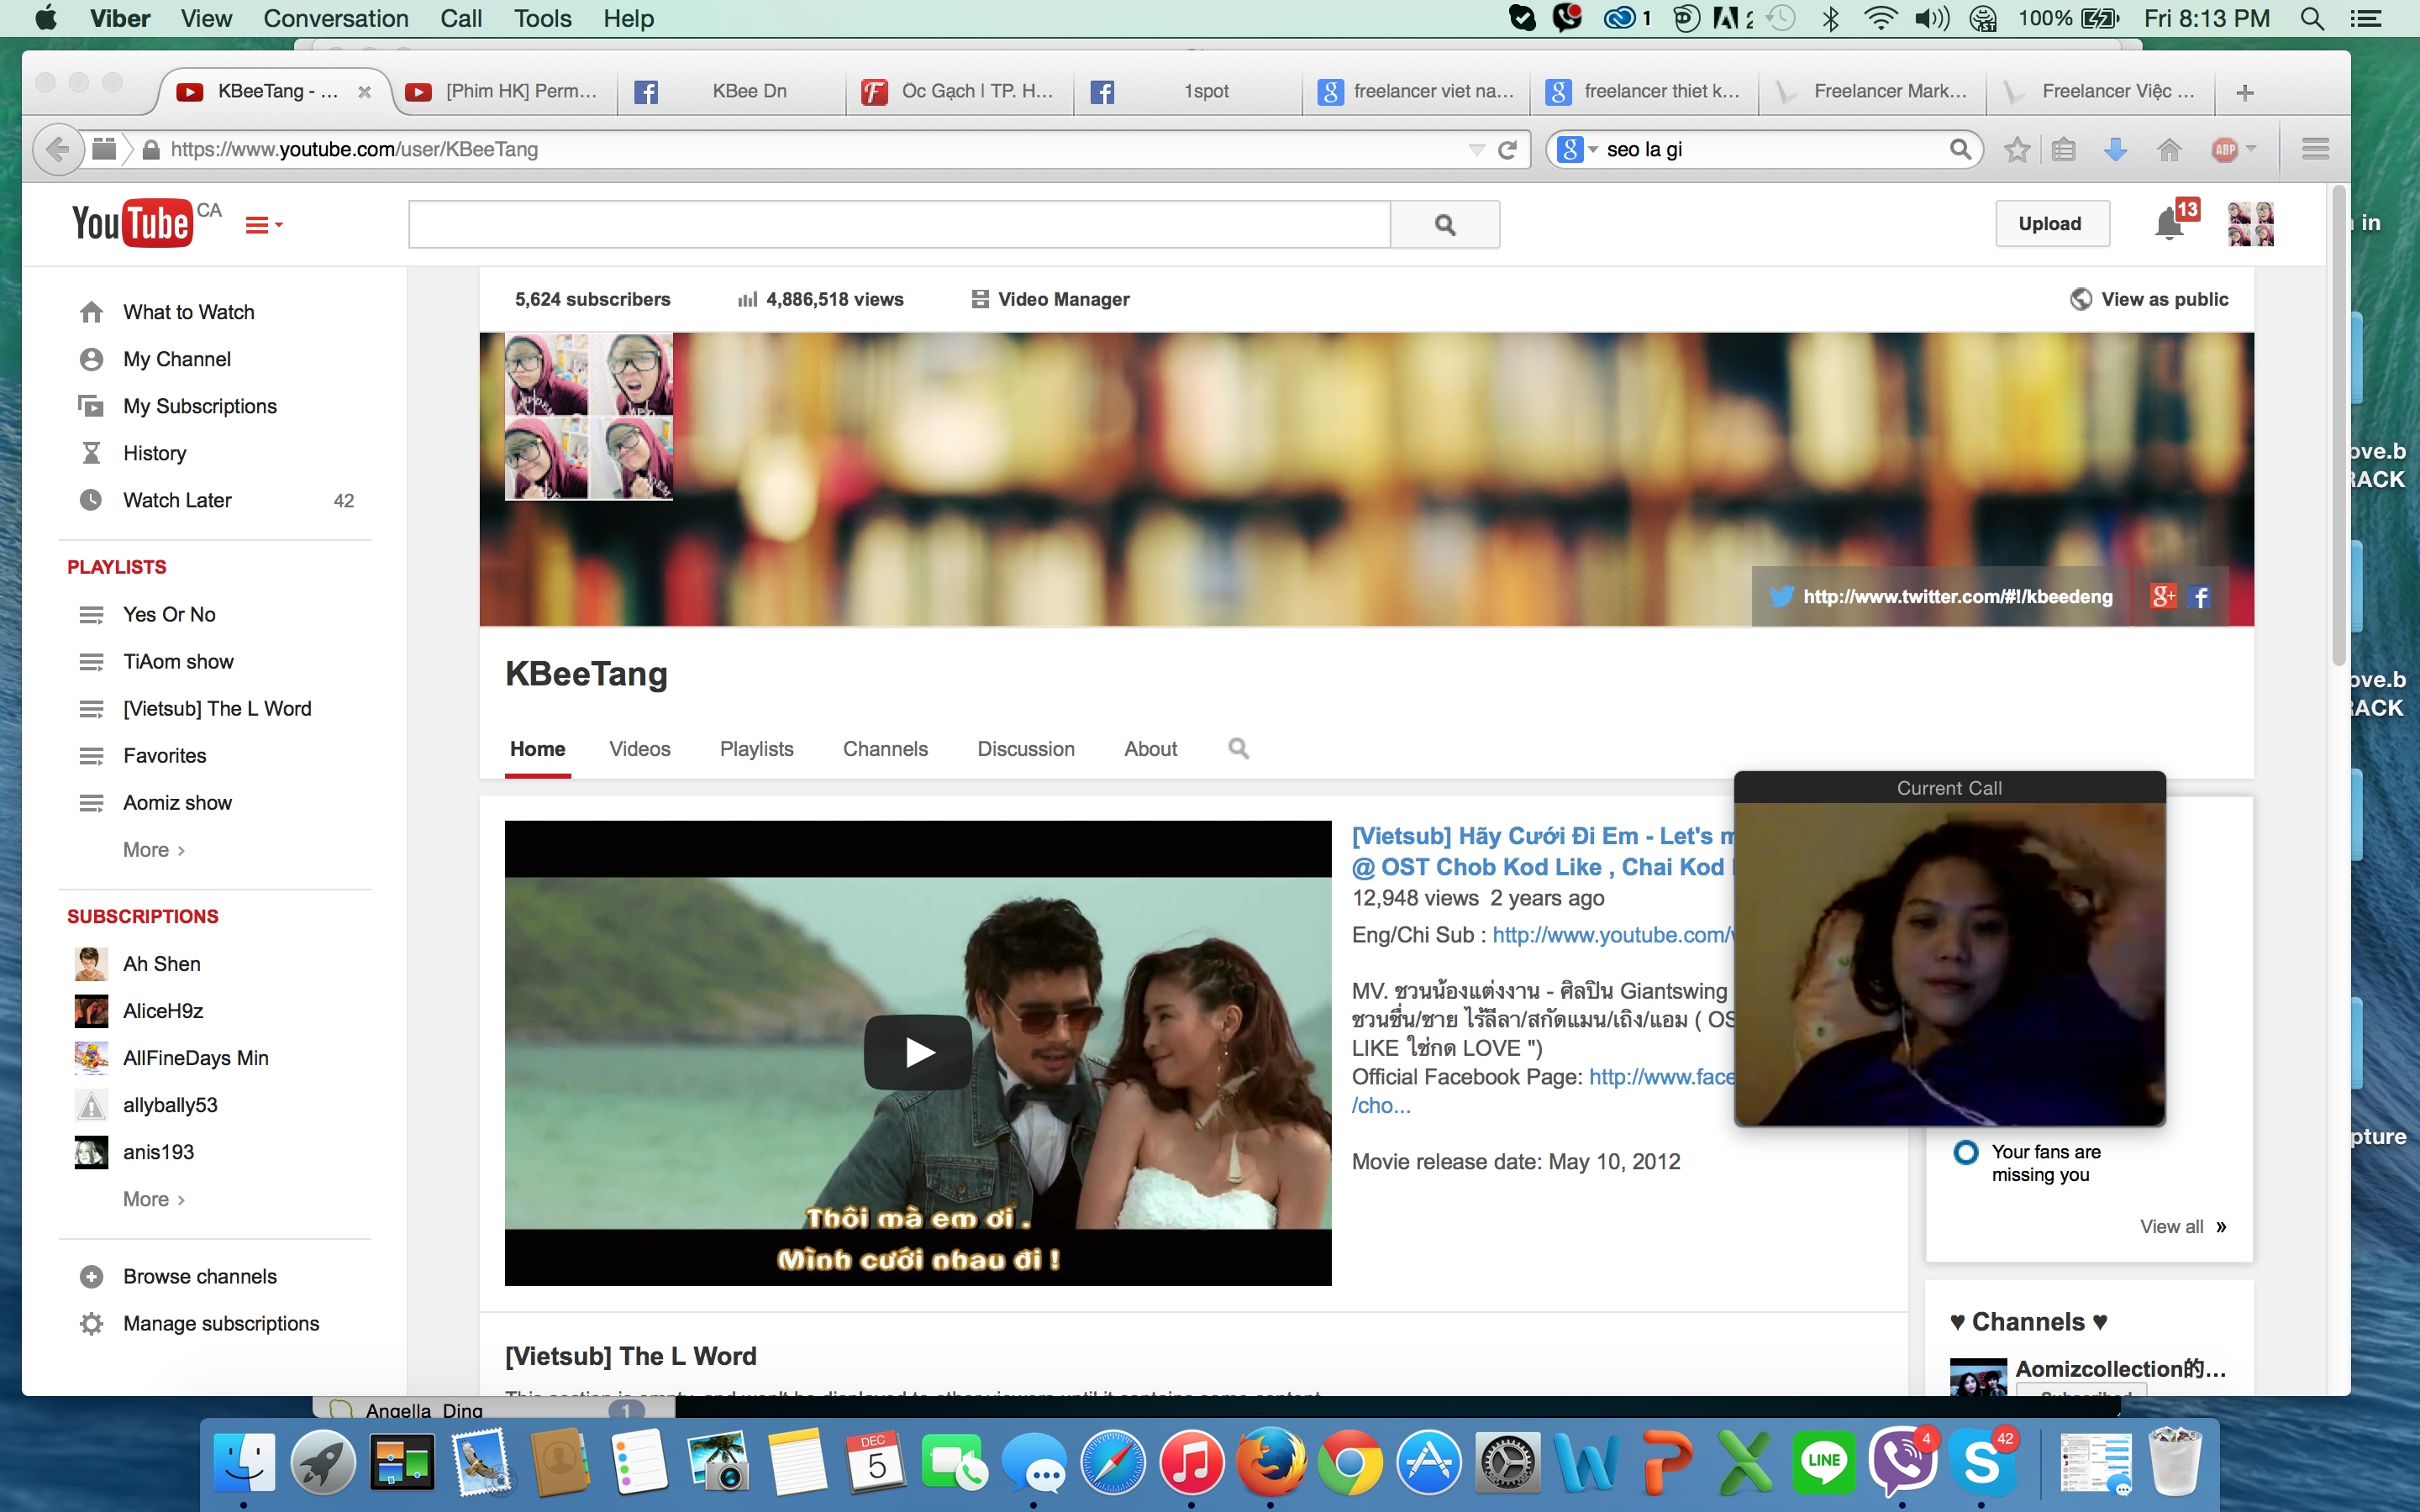Close the KBeeTang tab
The image size is (2420, 1512).
365,92
